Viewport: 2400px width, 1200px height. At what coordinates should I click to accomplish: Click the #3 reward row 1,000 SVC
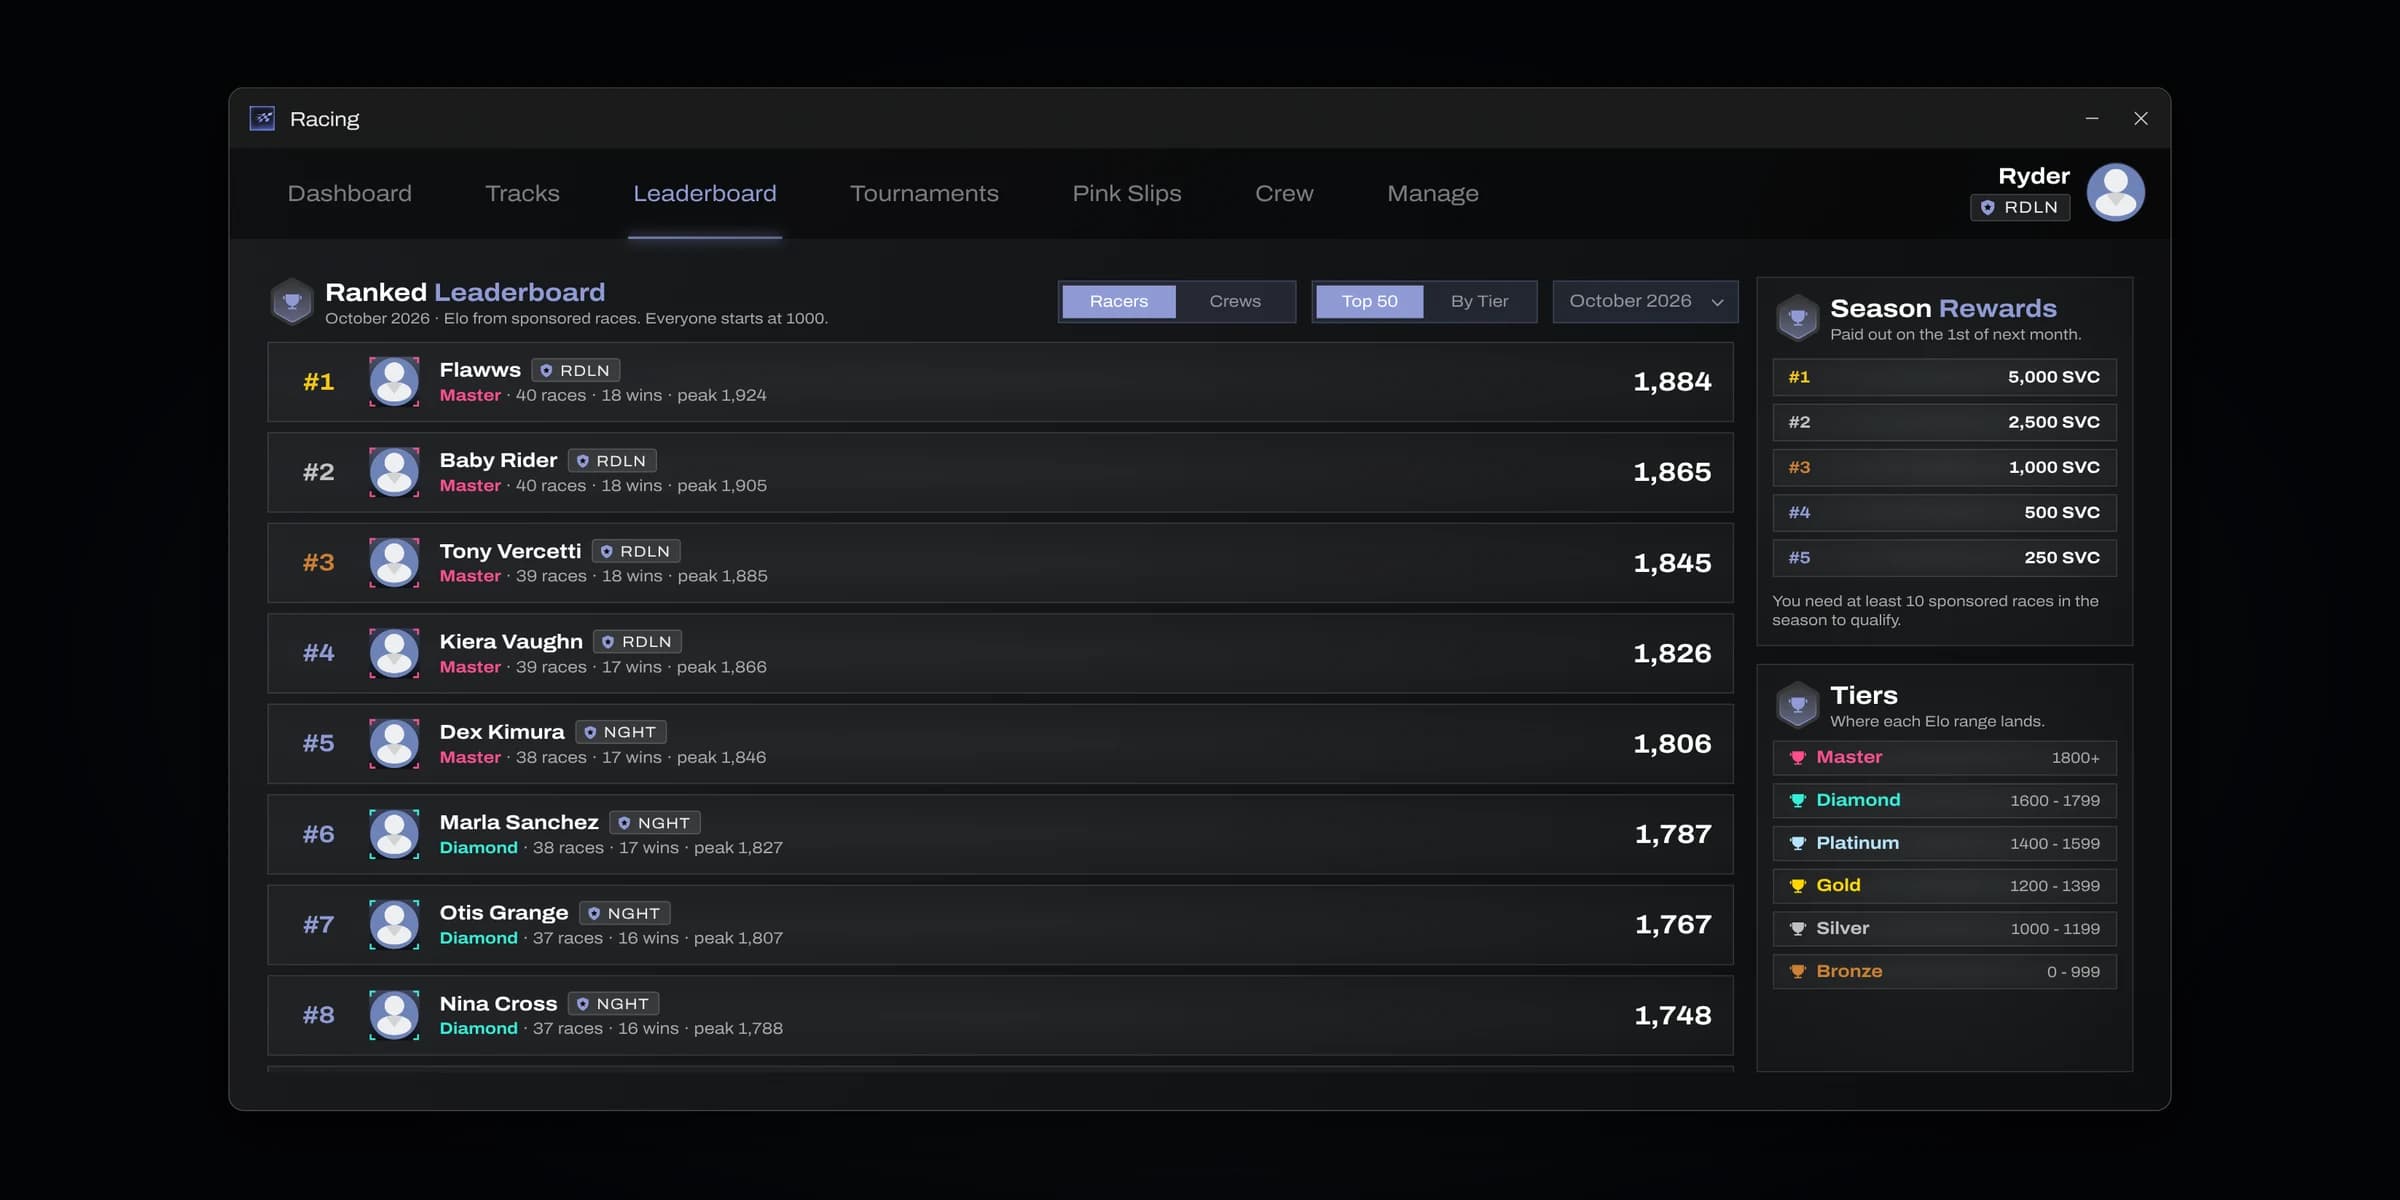[x=1944, y=467]
